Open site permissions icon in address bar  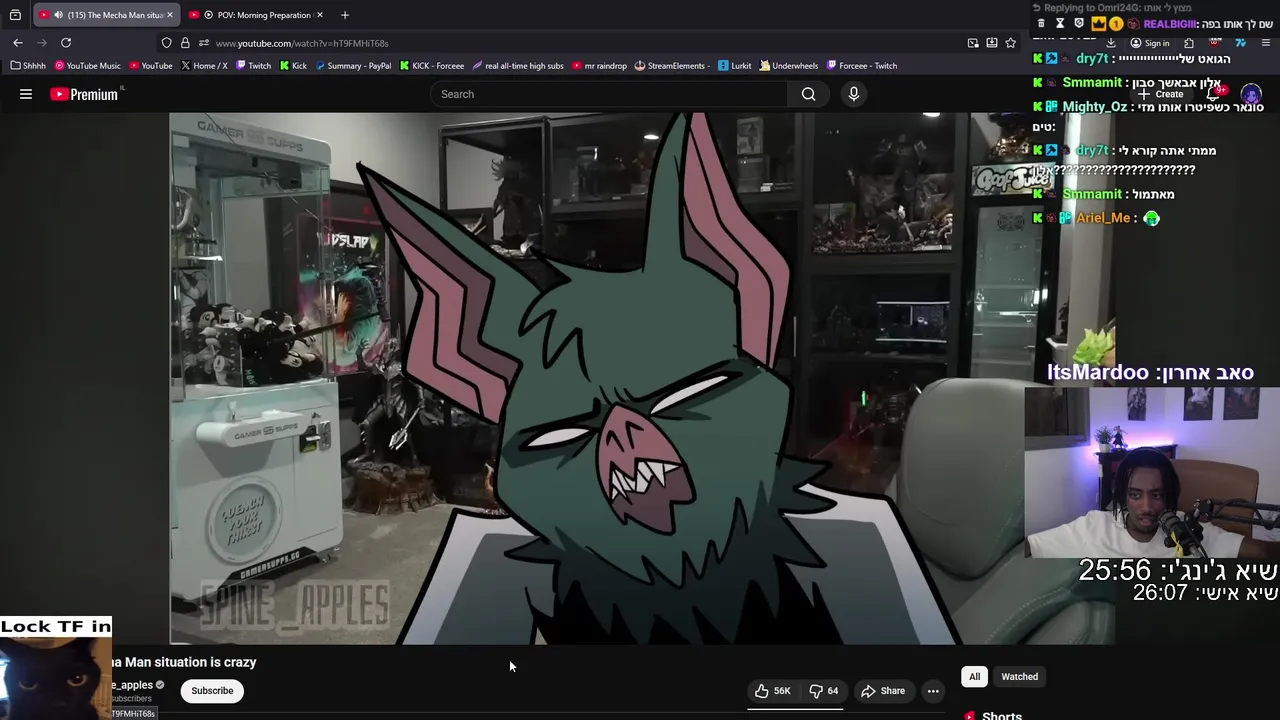(203, 43)
